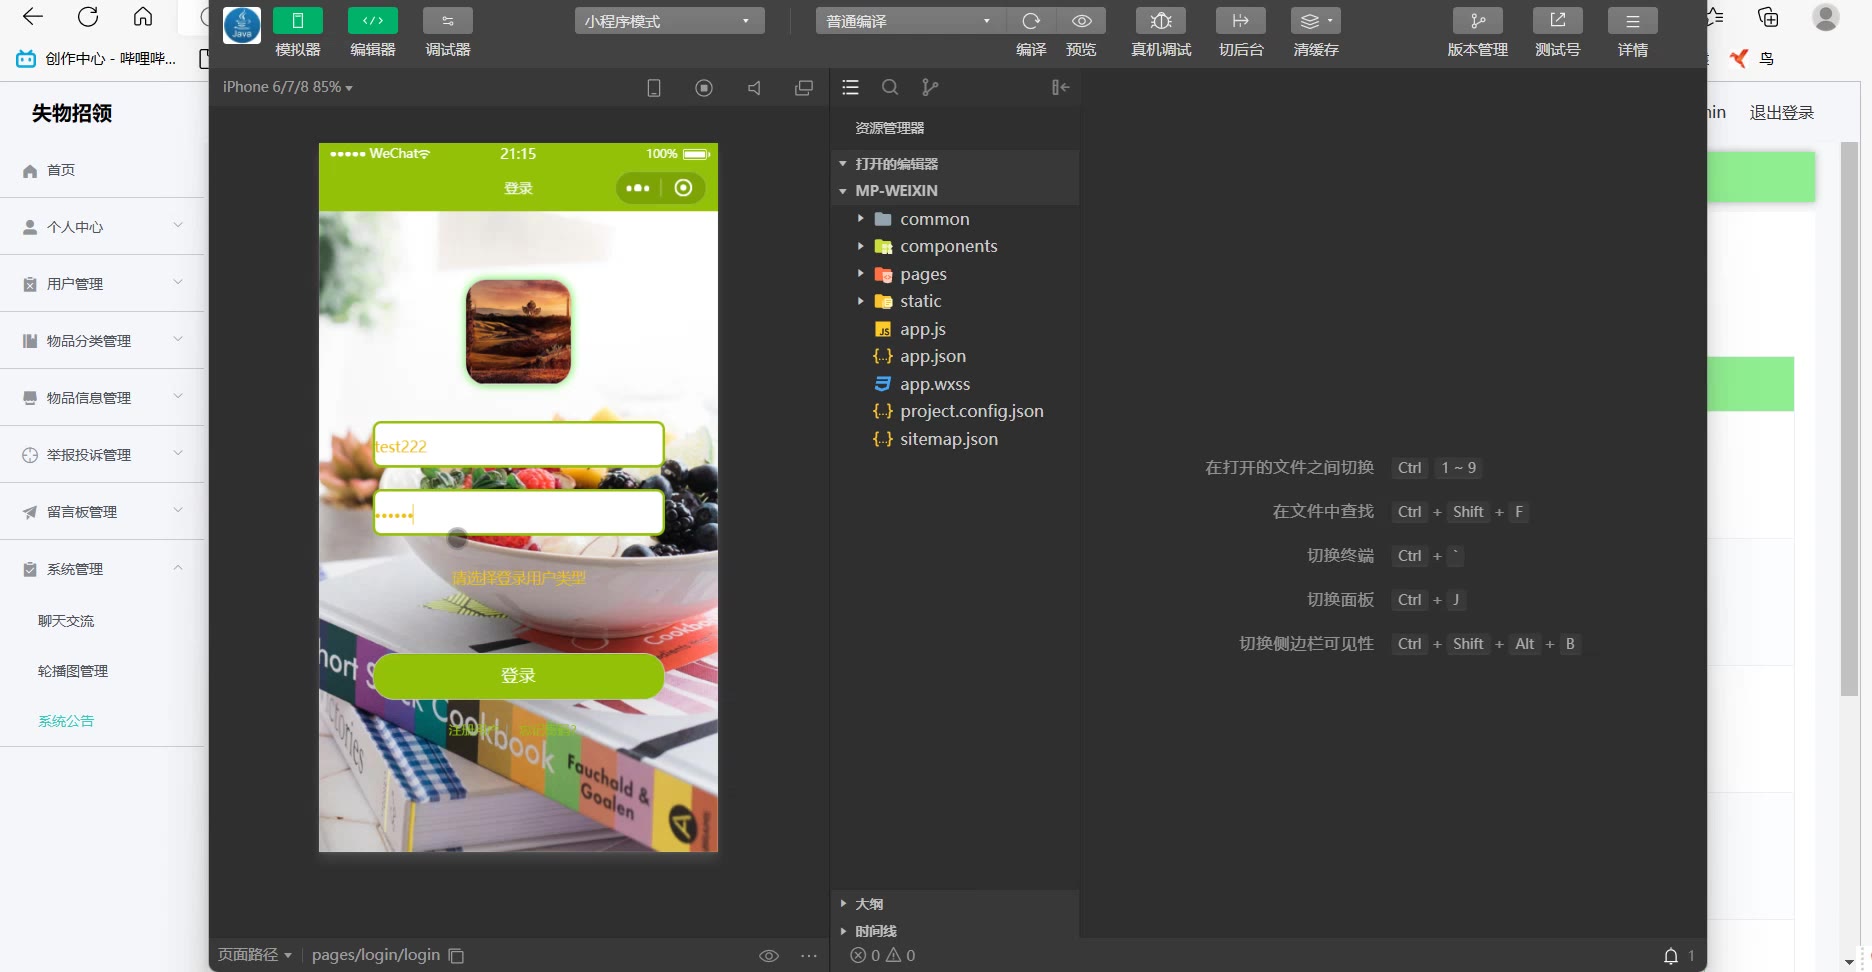The width and height of the screenshot is (1872, 972).
Task: Toggle the 模拟器 simulator panel button
Action: [298, 21]
